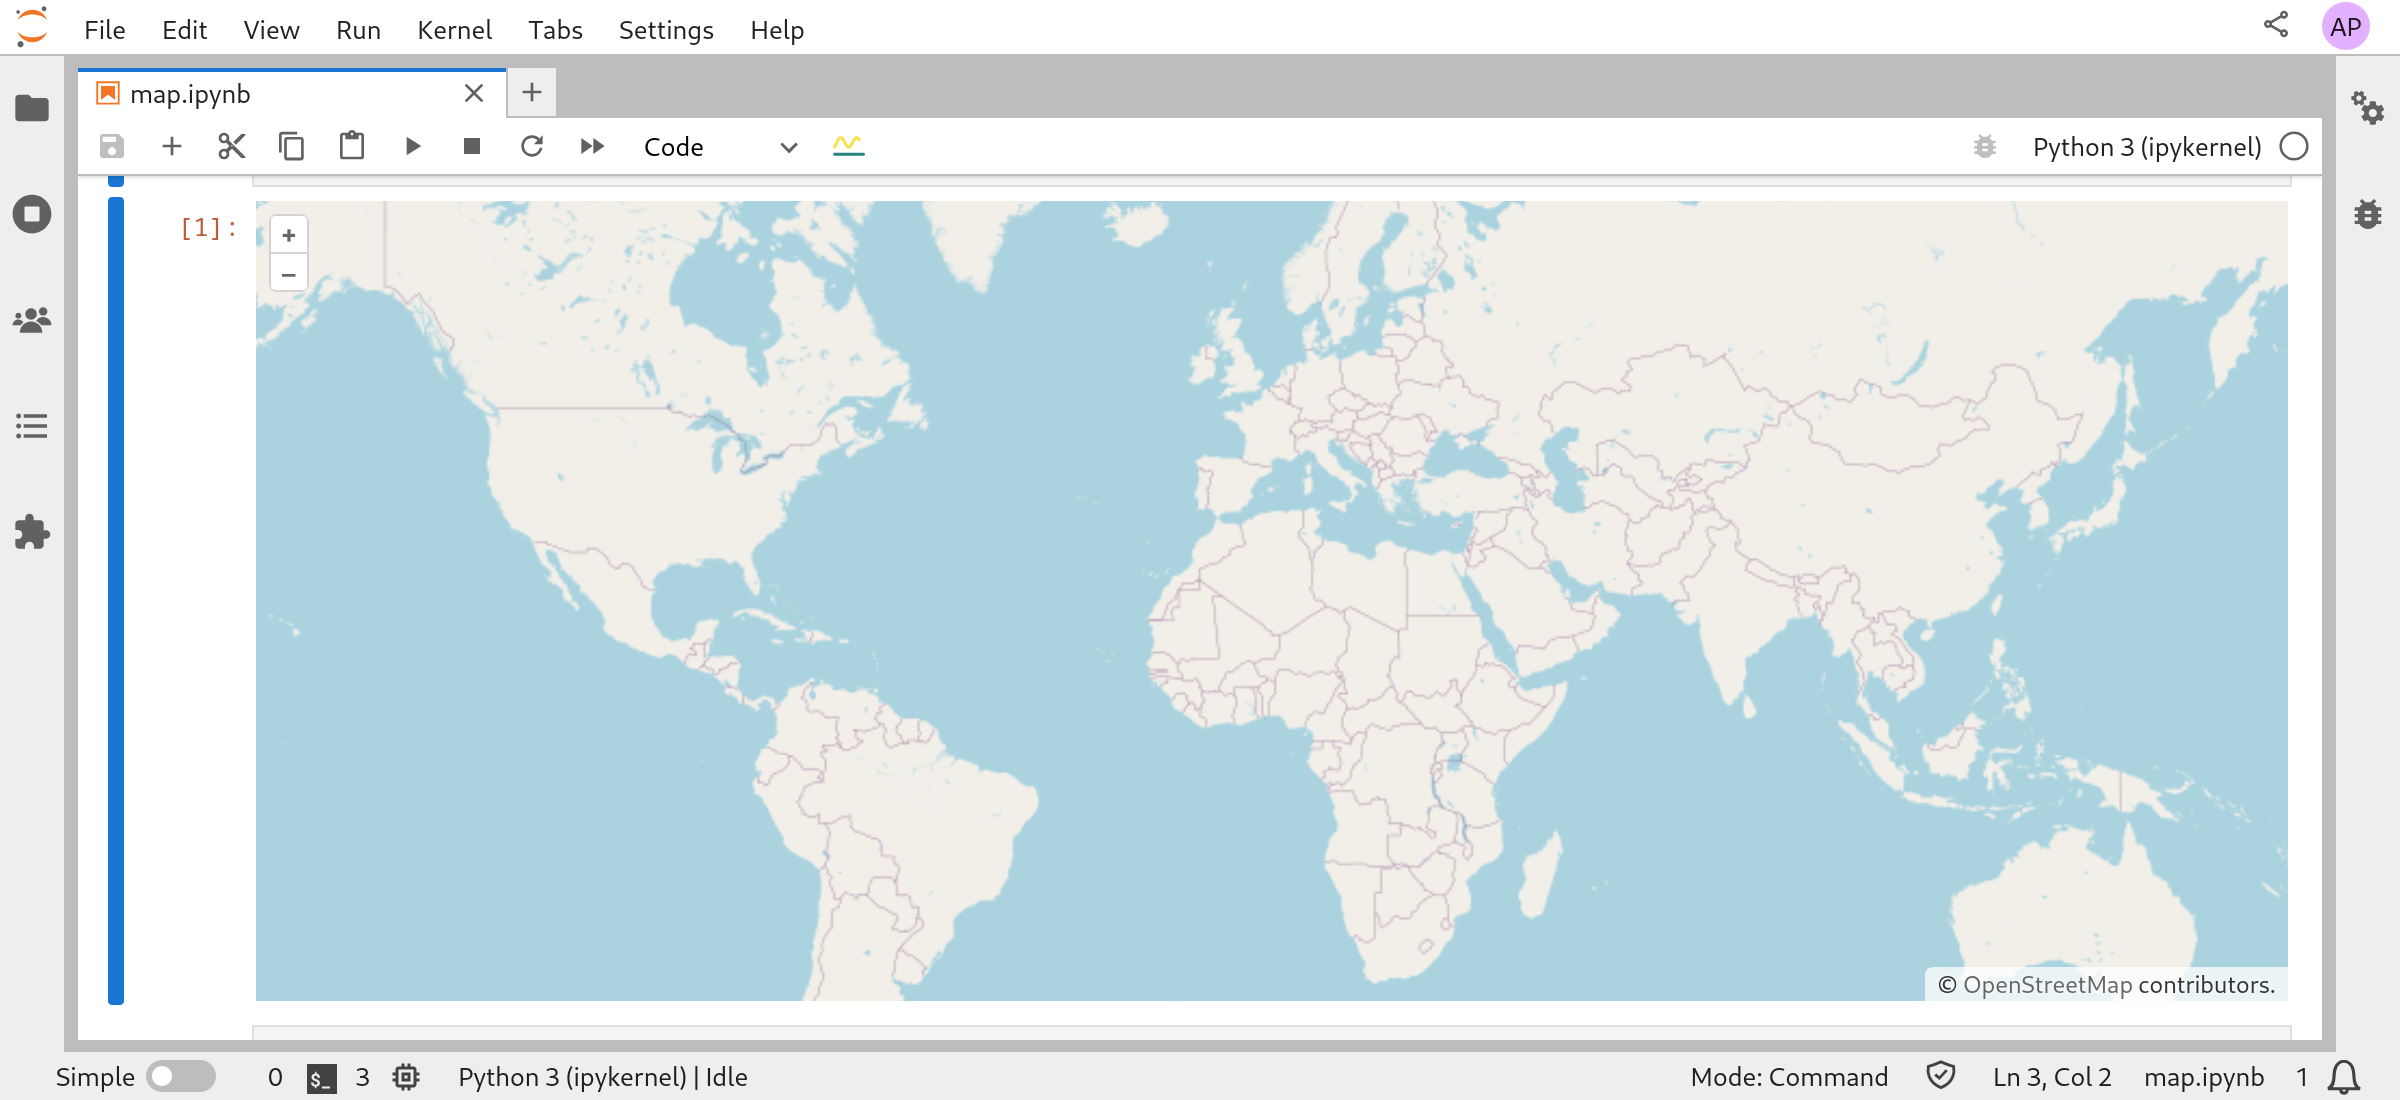
Task: Zoom in the map with plus button
Action: point(289,236)
